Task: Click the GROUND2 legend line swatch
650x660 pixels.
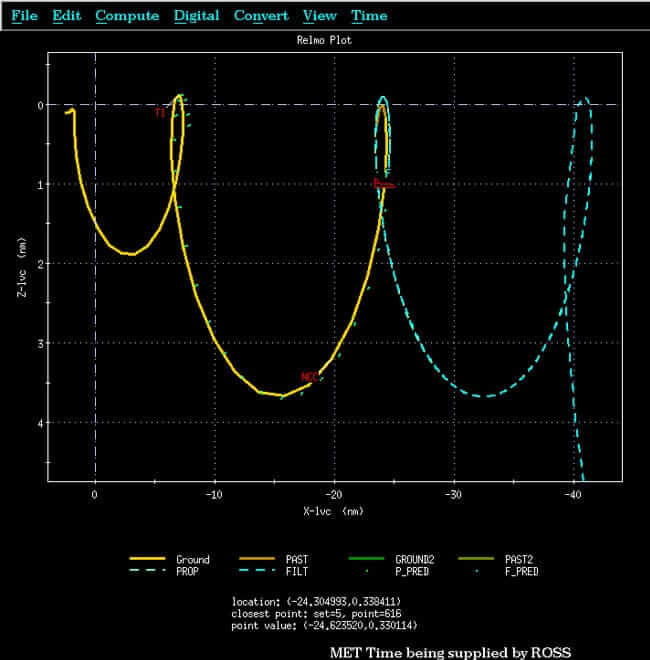Action: [368, 559]
